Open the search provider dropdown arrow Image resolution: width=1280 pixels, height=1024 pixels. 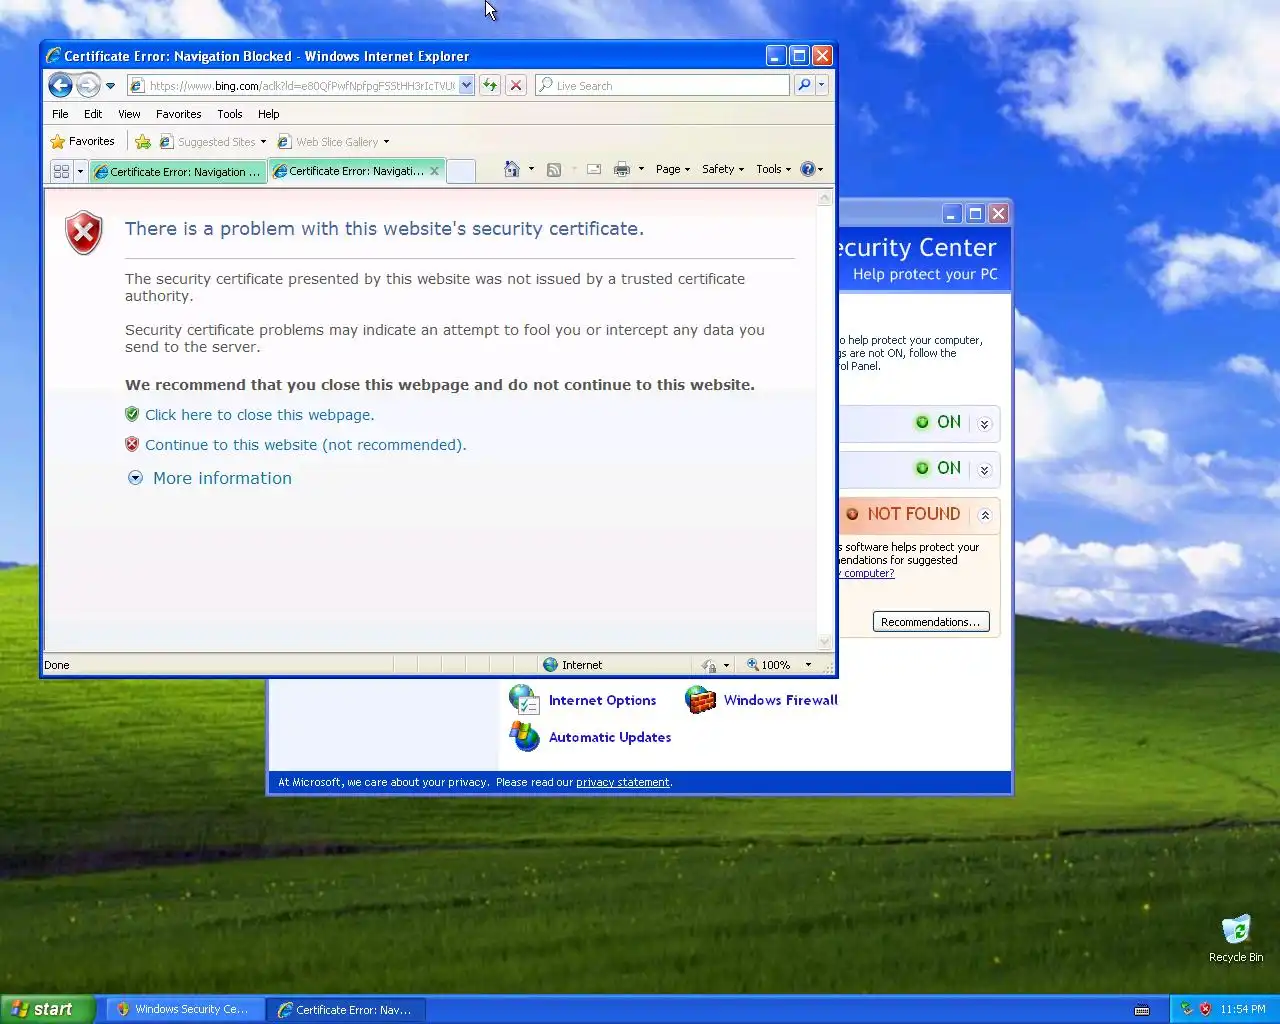tap(821, 85)
